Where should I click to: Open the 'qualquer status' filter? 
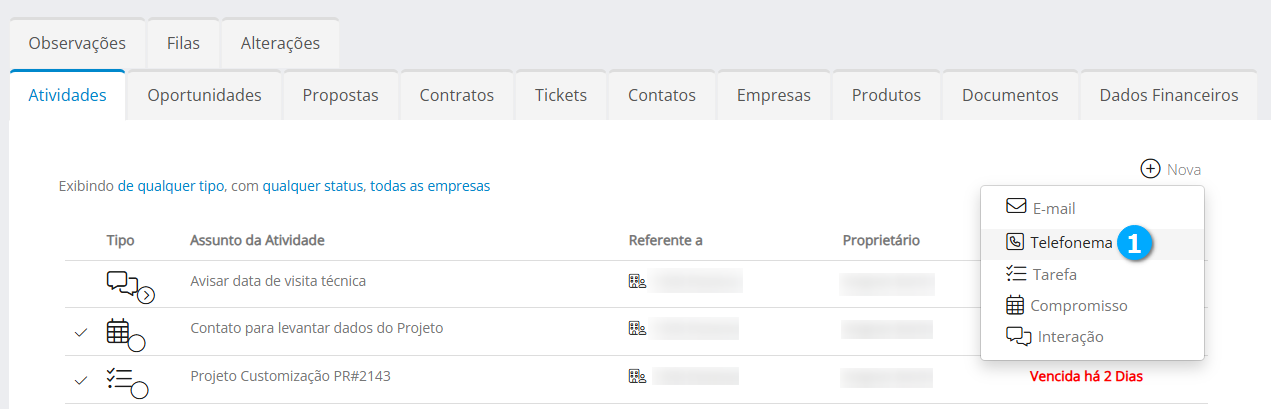(x=313, y=186)
